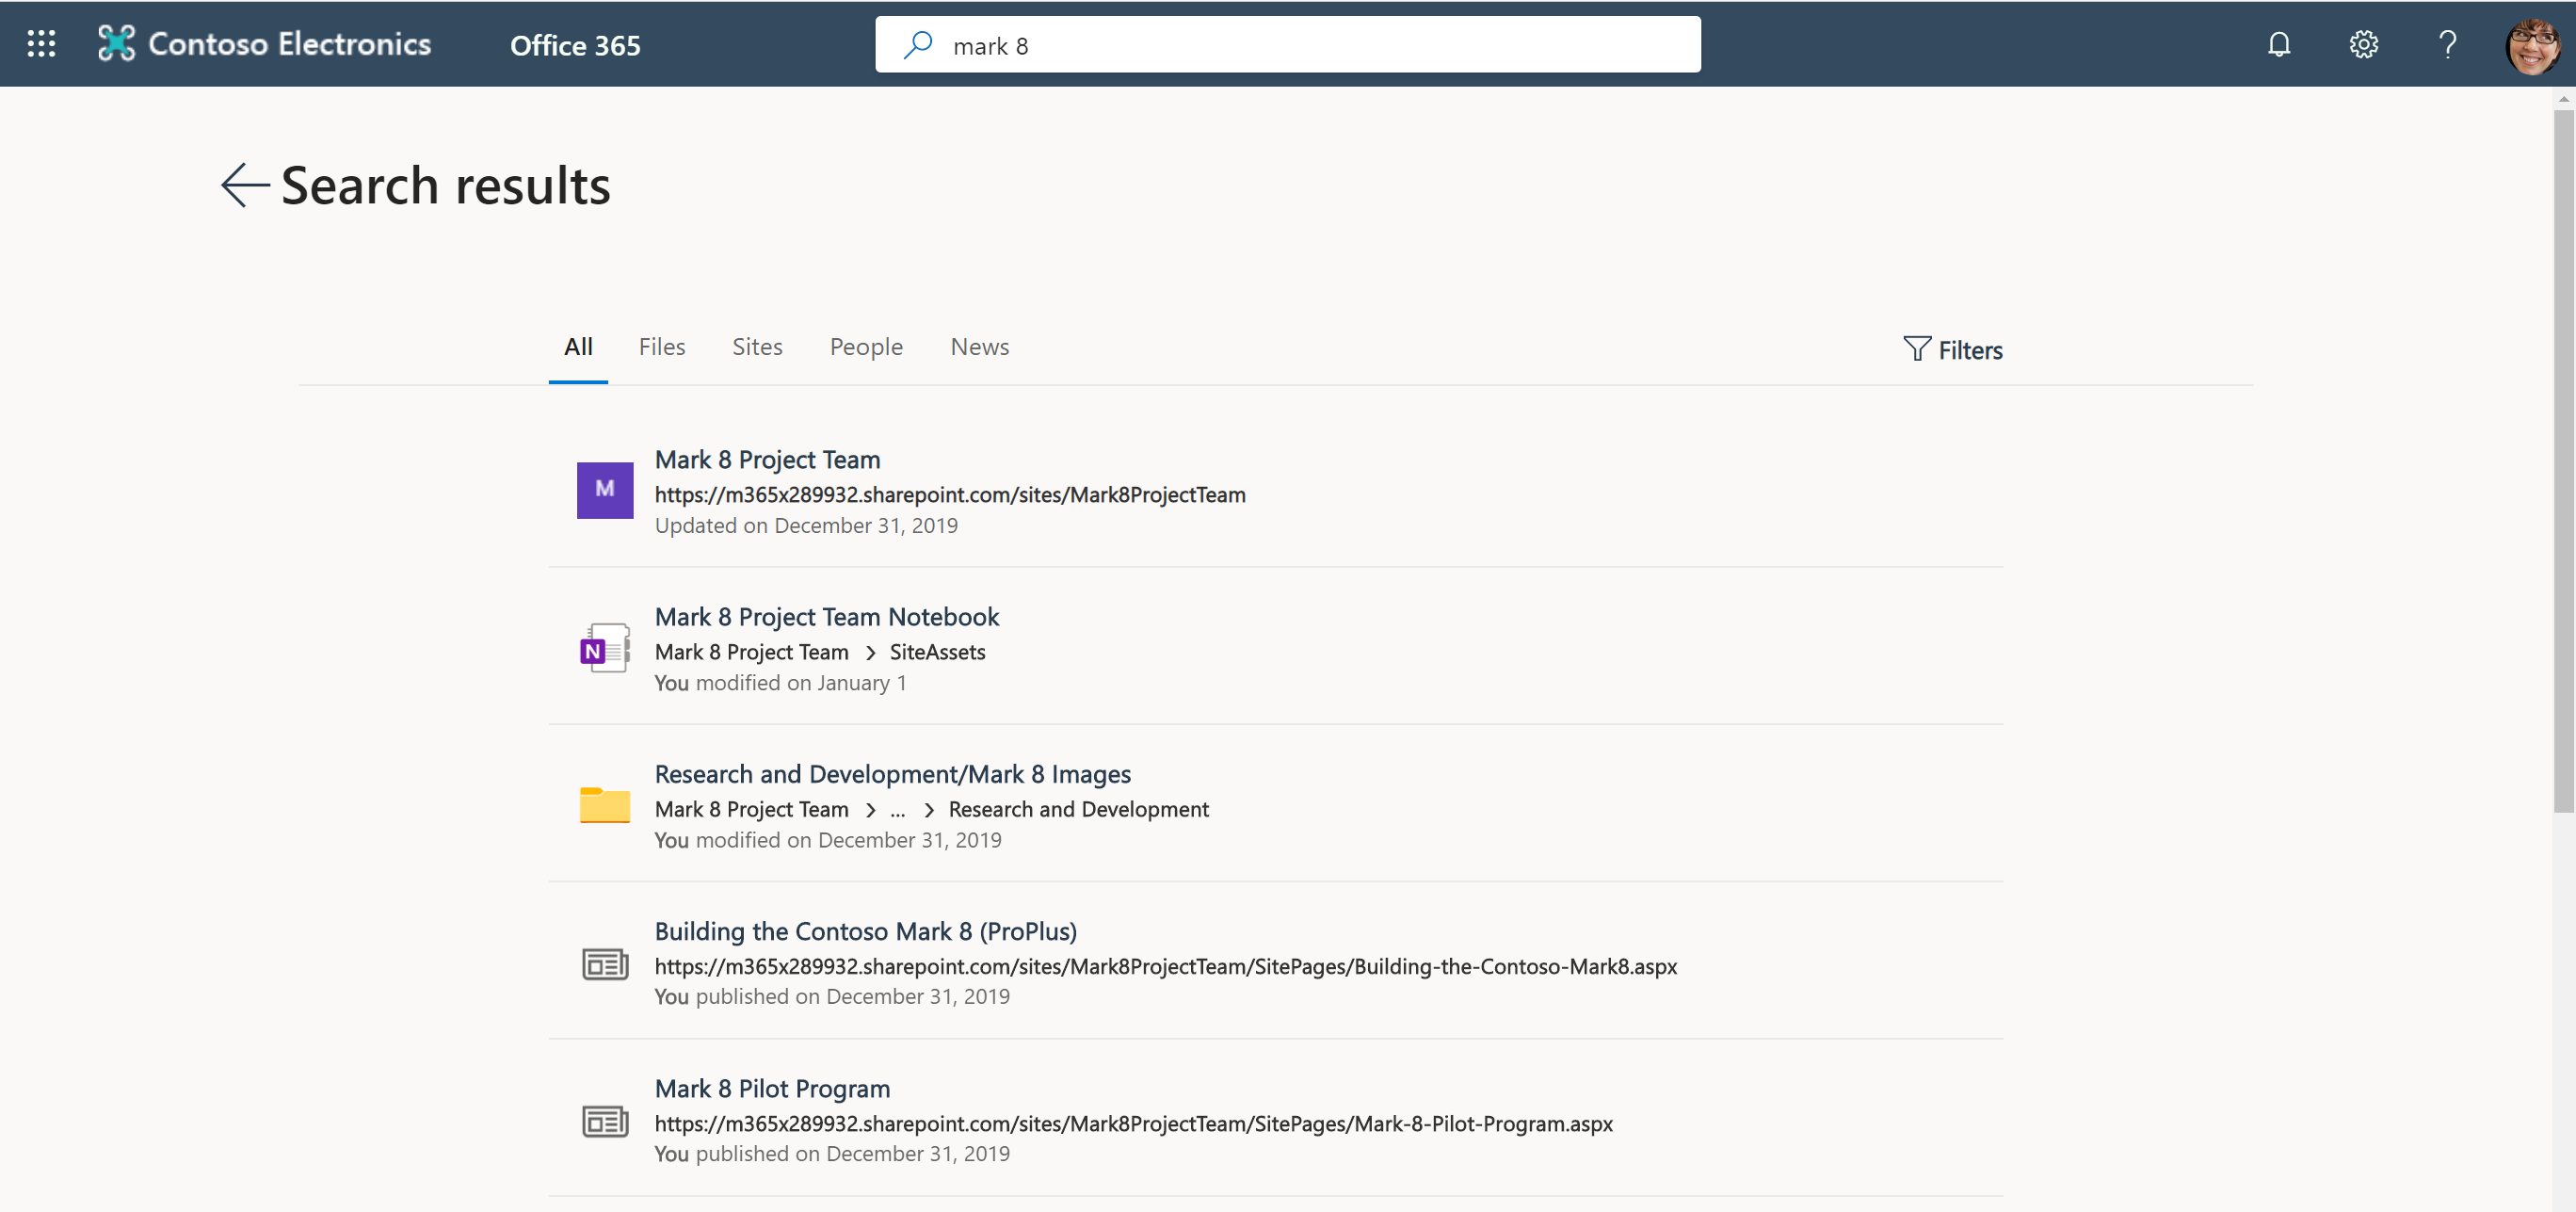This screenshot has height=1212, width=2576.
Task: Open the Mark8ProjectTeam site URL
Action: [950, 494]
